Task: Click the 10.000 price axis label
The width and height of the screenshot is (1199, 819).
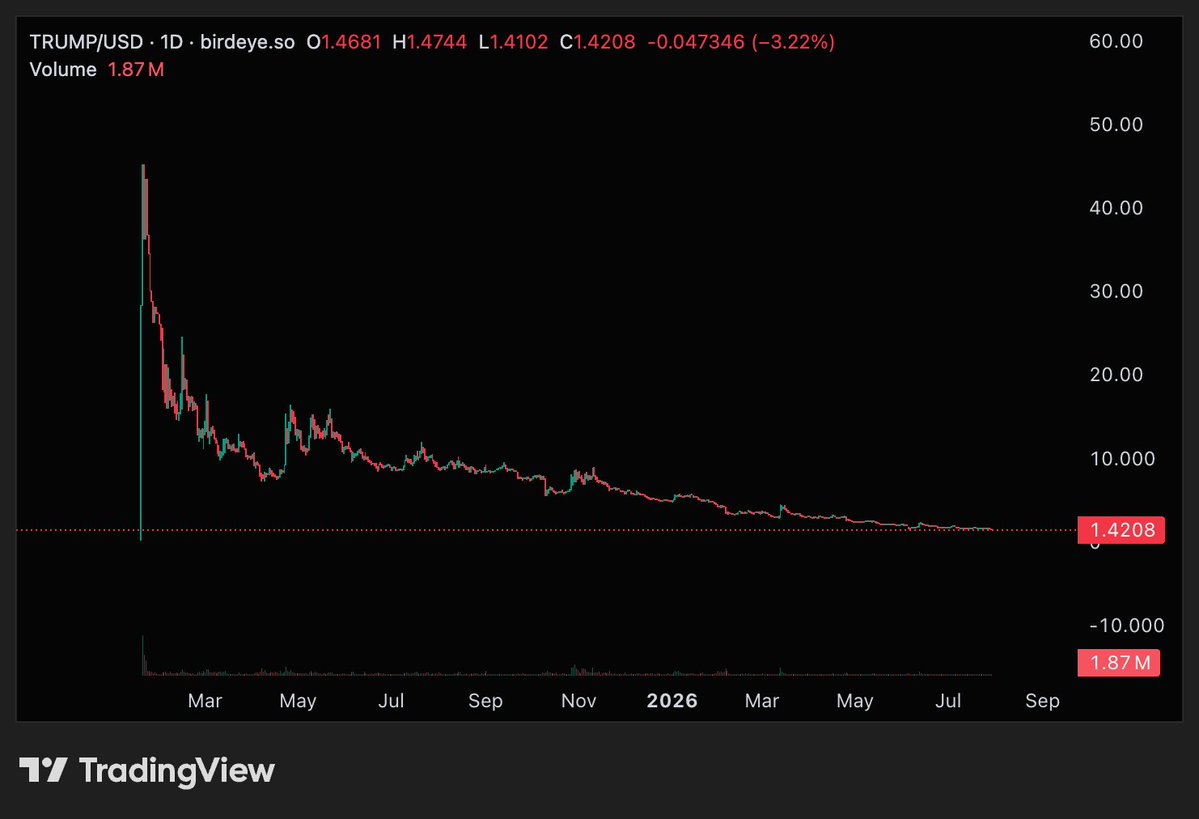Action: [x=1122, y=459]
